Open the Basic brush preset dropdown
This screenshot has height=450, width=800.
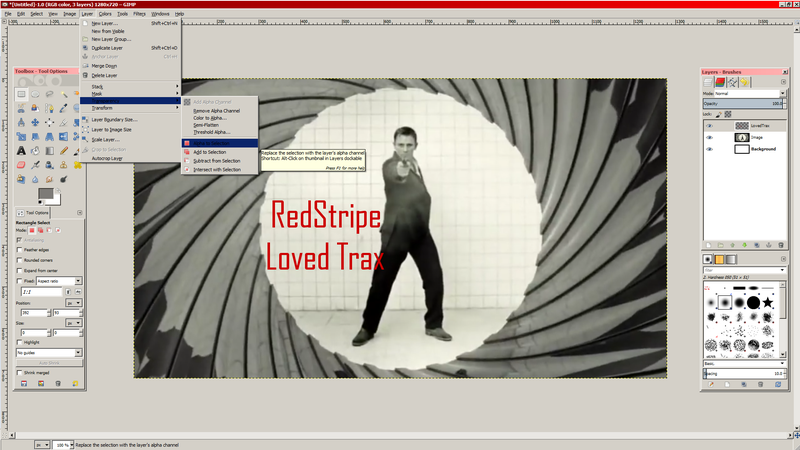[745, 364]
